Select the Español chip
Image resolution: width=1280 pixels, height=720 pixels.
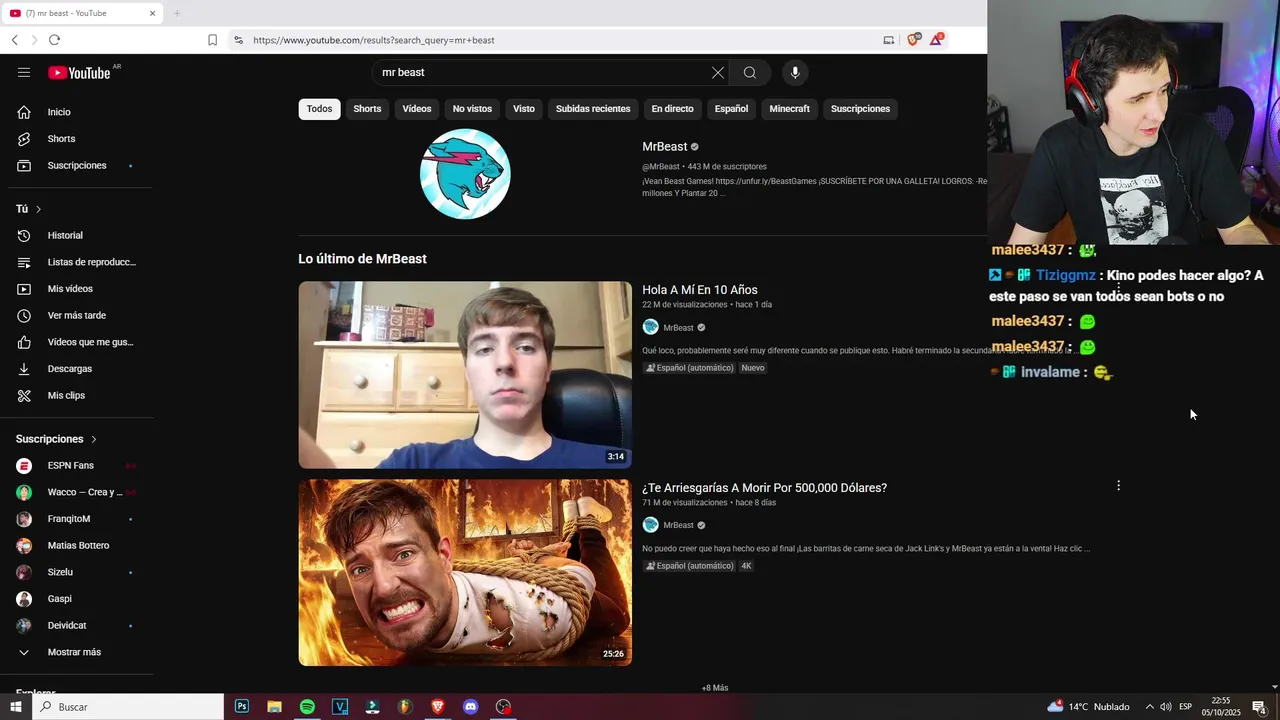point(731,109)
